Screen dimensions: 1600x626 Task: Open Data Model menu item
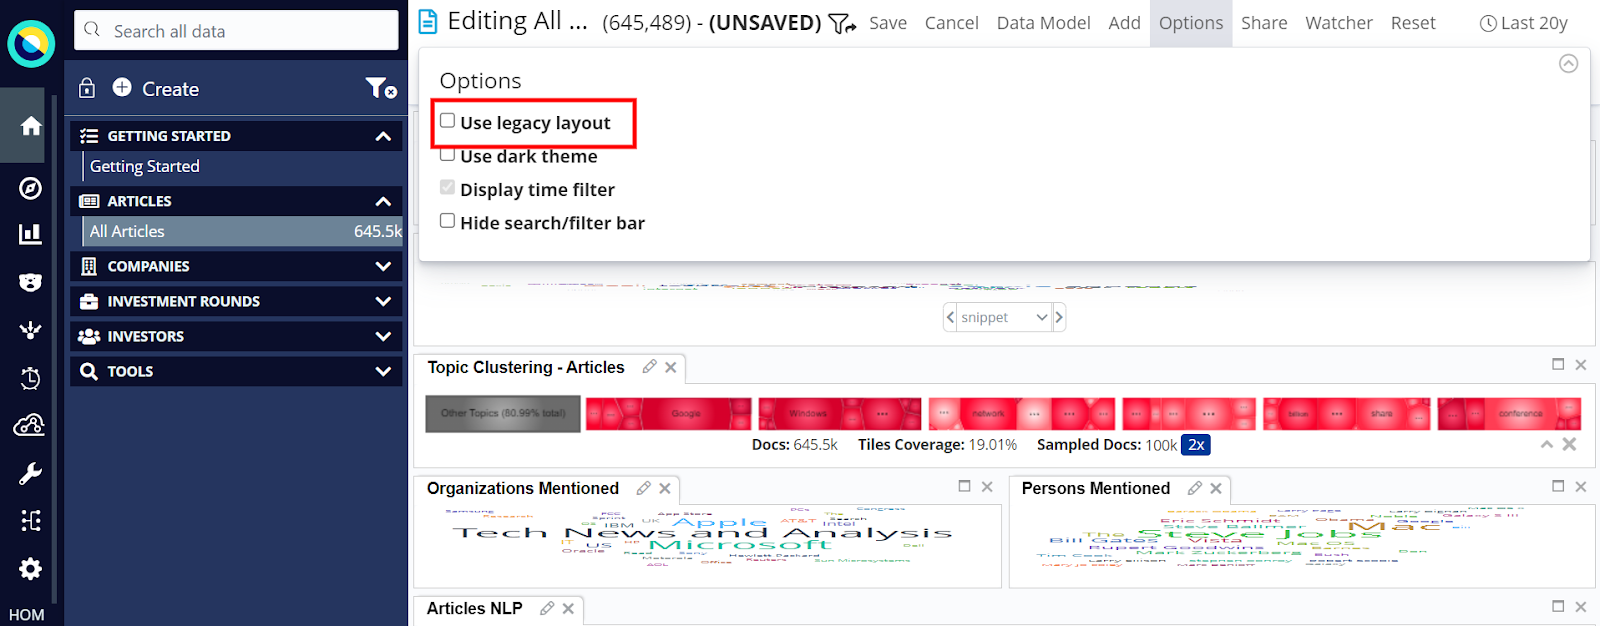[1043, 23]
